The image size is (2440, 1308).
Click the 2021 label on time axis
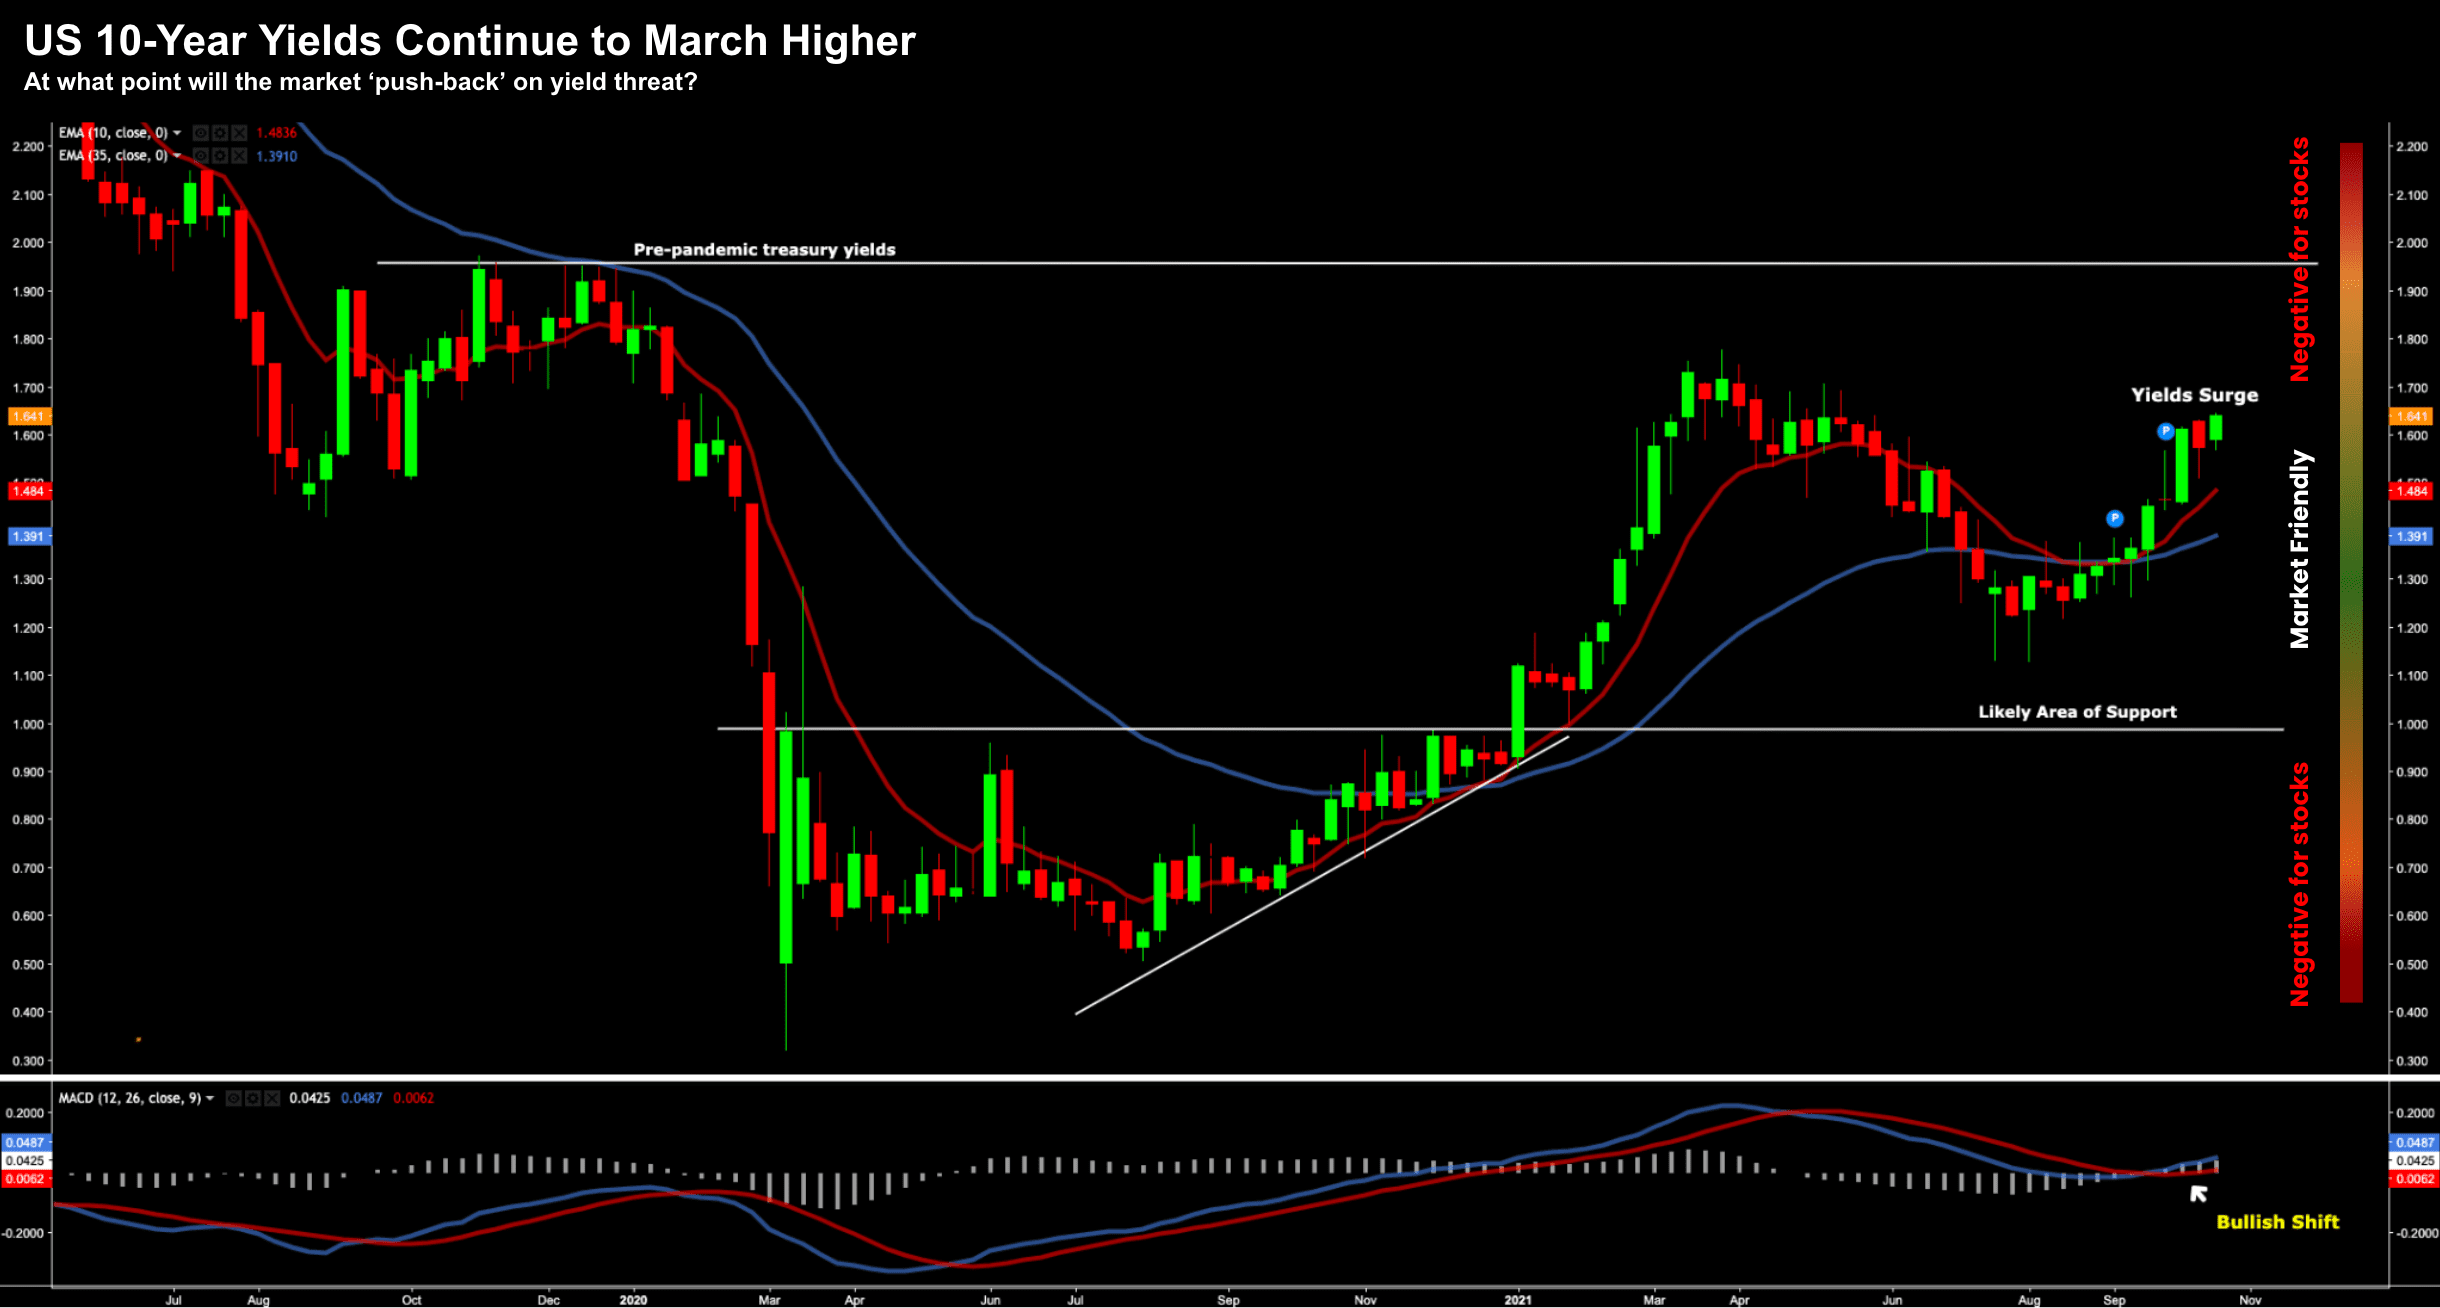coord(1518,1300)
